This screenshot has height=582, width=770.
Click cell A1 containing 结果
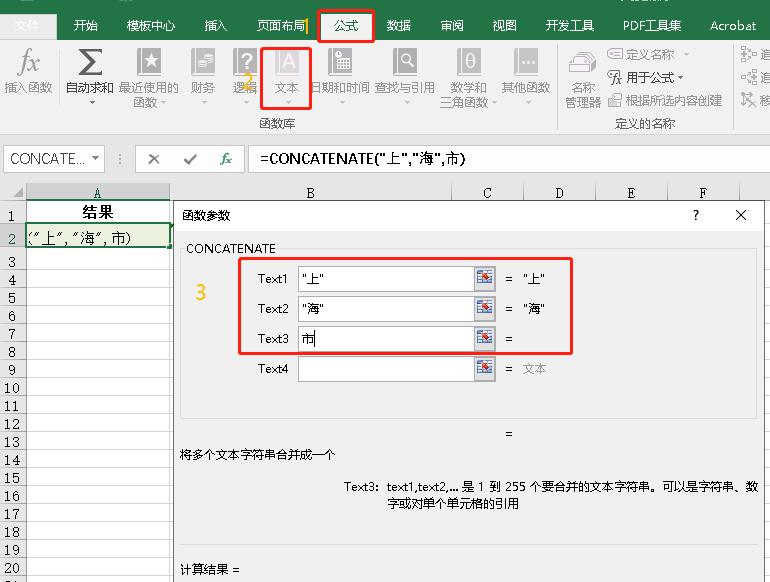point(98,212)
